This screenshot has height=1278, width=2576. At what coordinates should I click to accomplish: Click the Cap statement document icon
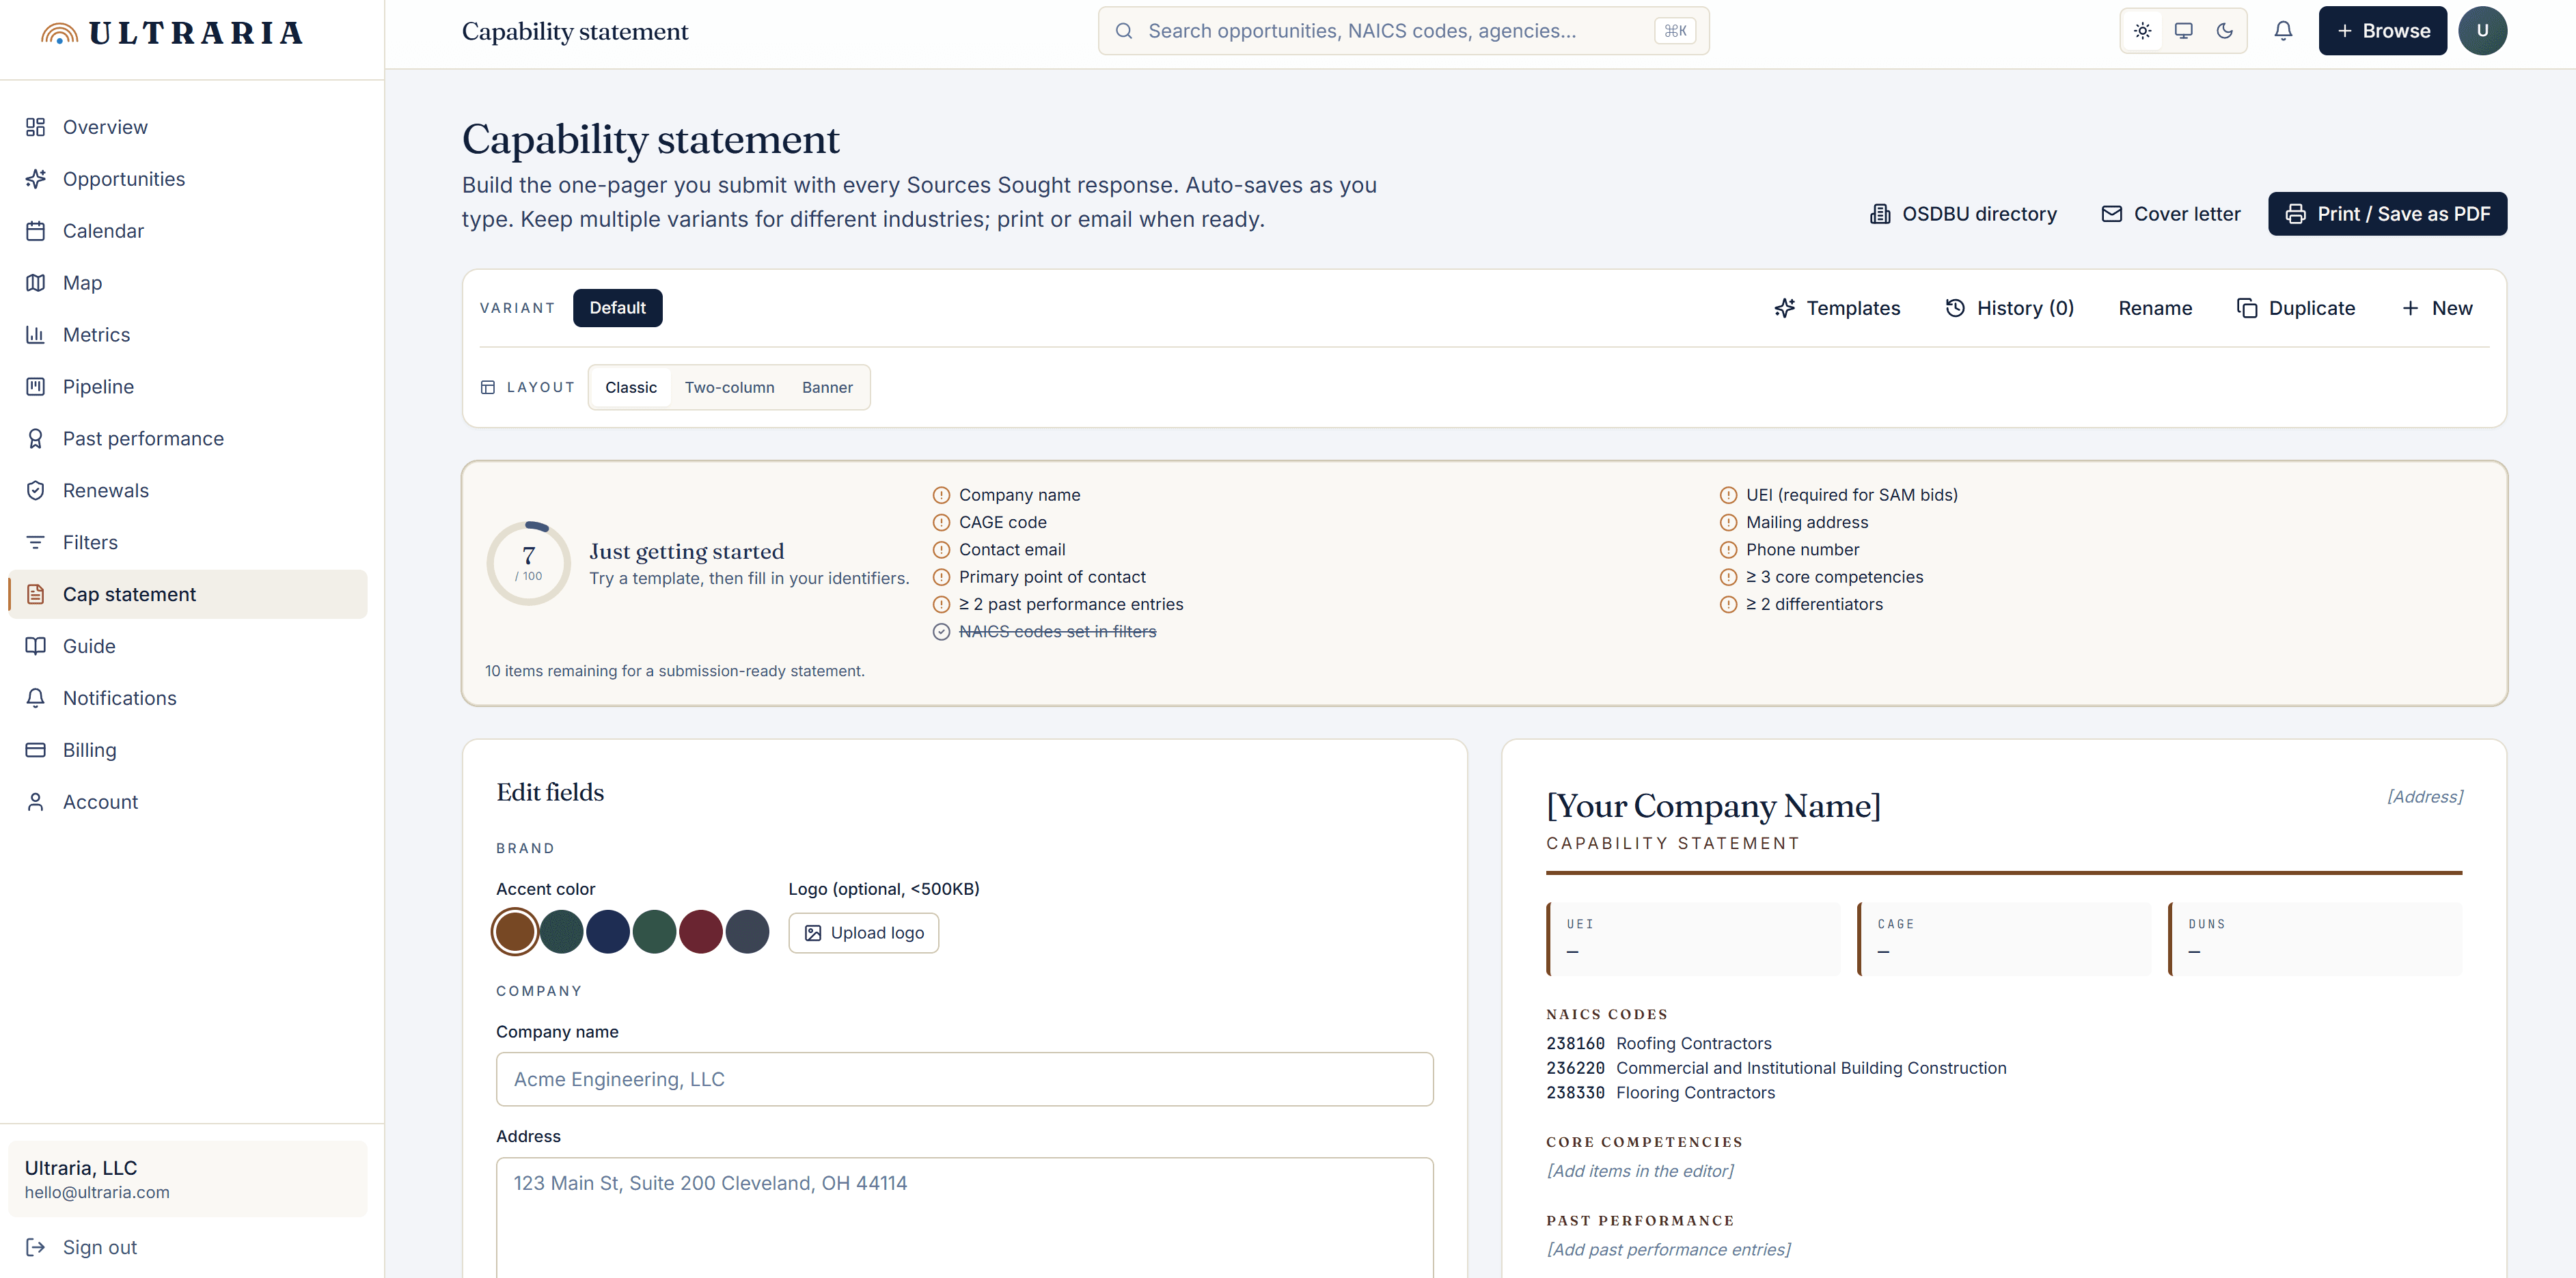(36, 595)
